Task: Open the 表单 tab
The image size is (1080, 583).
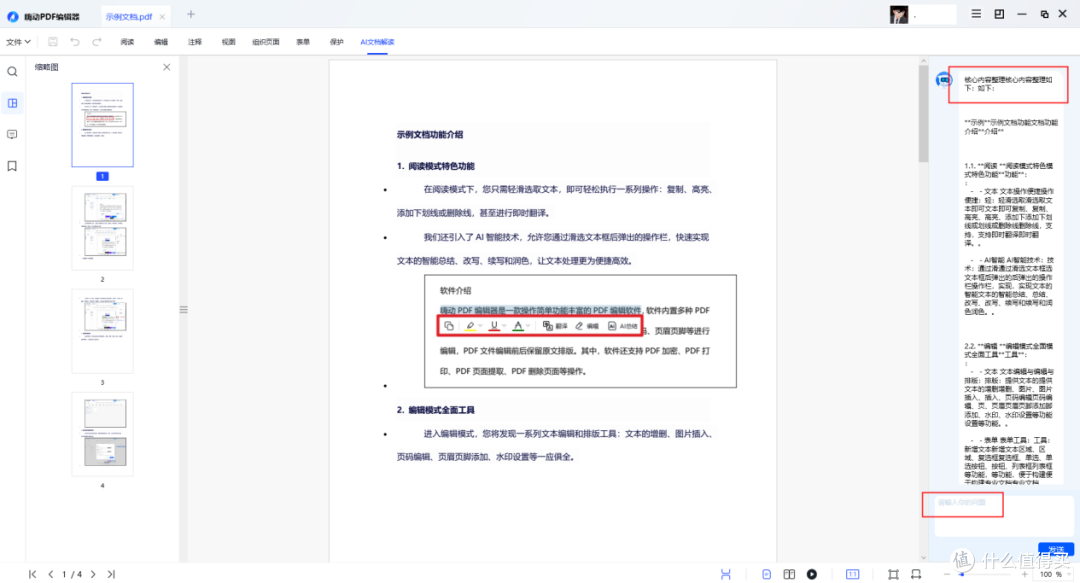Action: coord(303,42)
